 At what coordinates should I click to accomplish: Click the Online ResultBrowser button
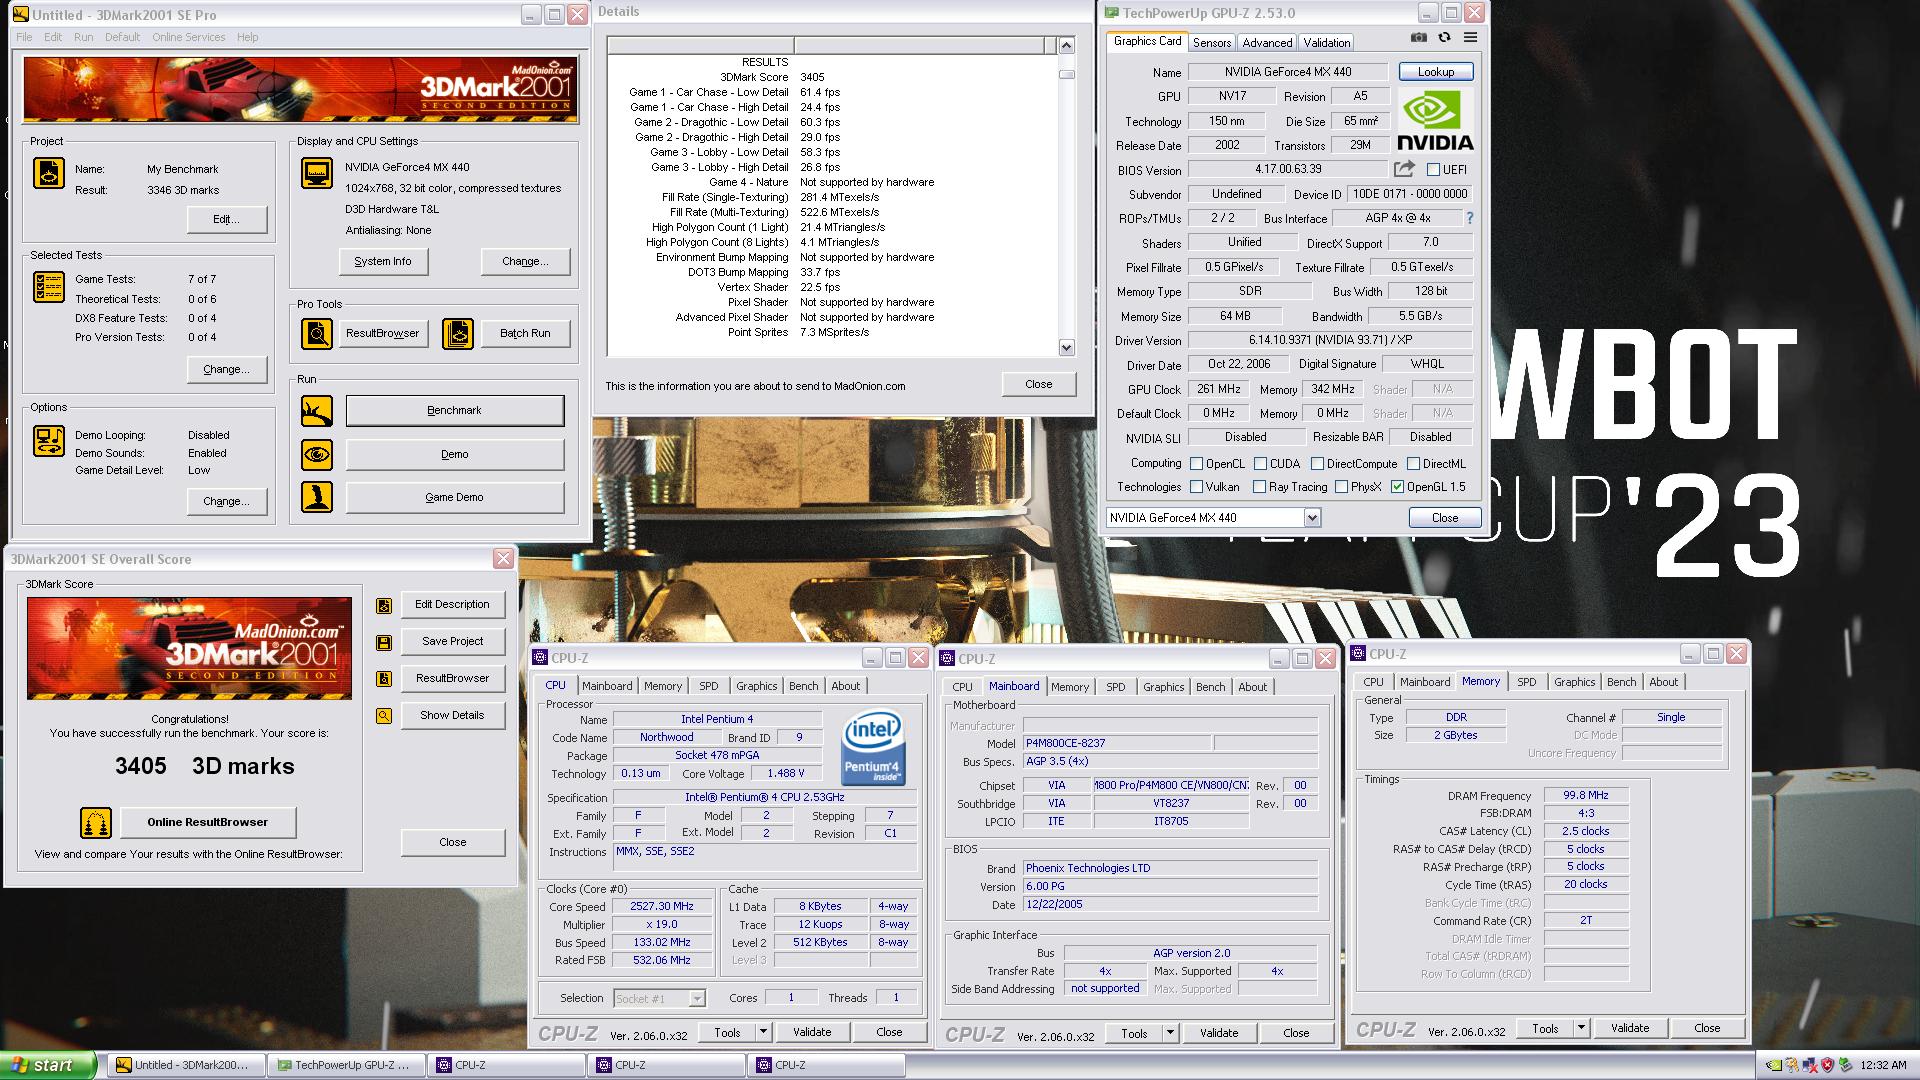[x=208, y=823]
